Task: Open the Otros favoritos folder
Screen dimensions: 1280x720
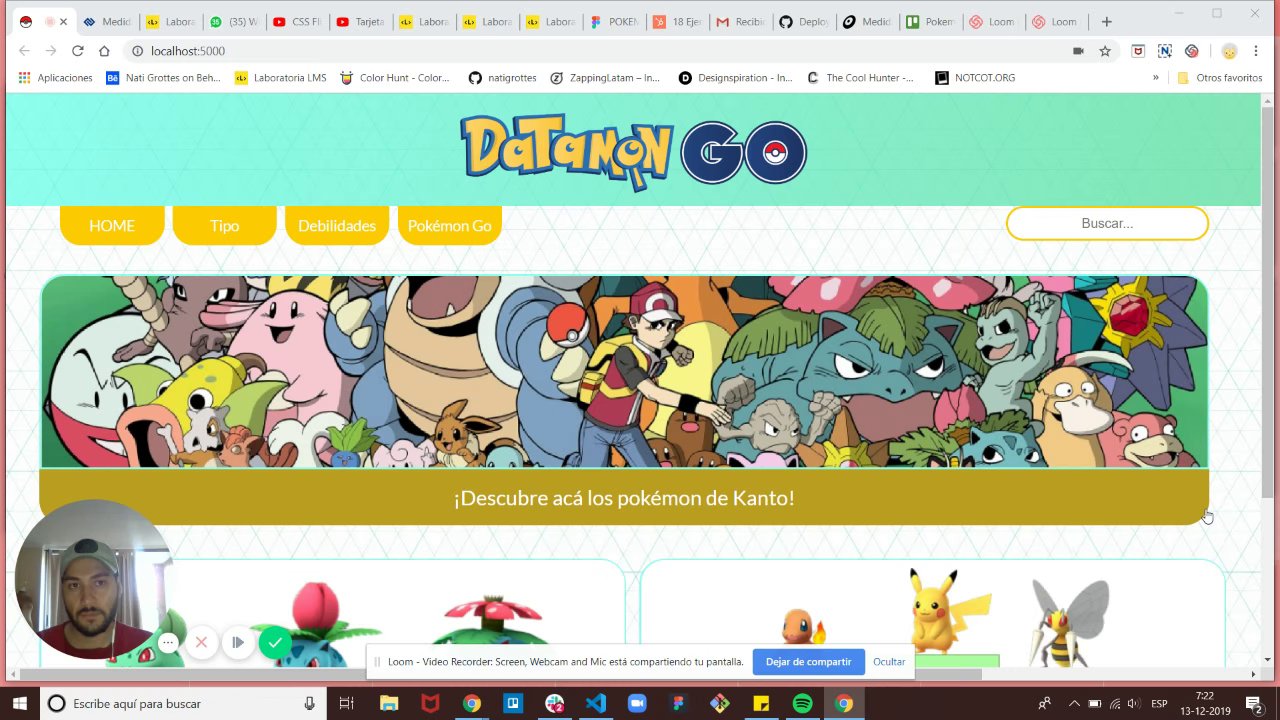Action: coord(1219,77)
